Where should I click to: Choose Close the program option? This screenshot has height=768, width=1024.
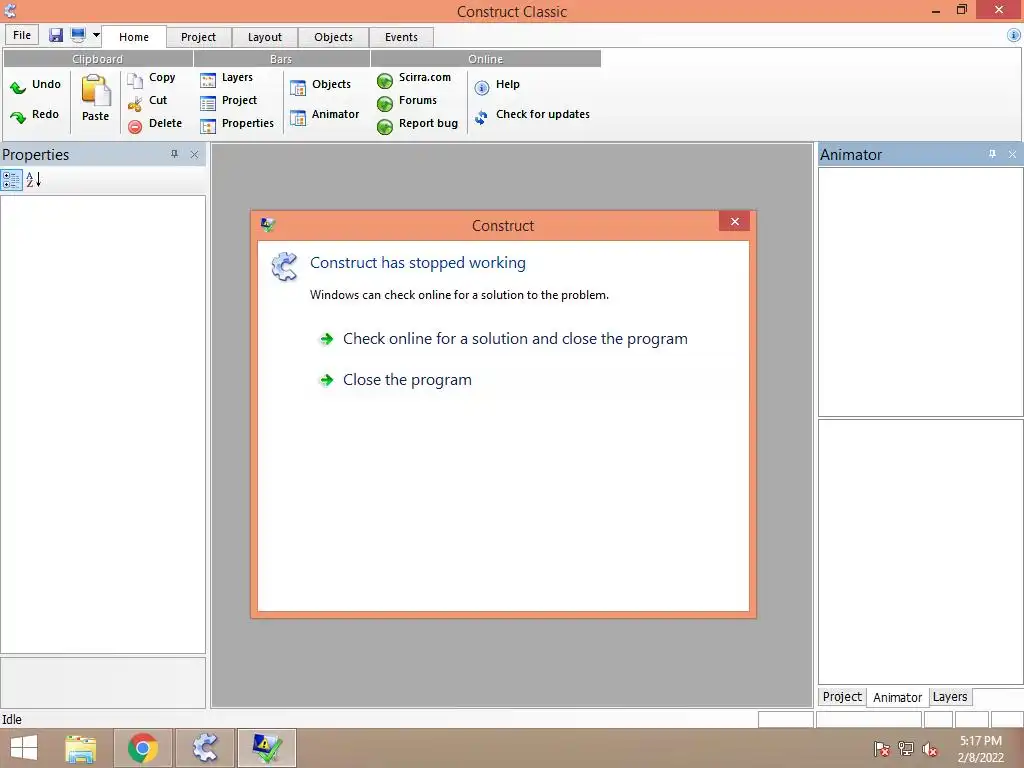(395, 380)
